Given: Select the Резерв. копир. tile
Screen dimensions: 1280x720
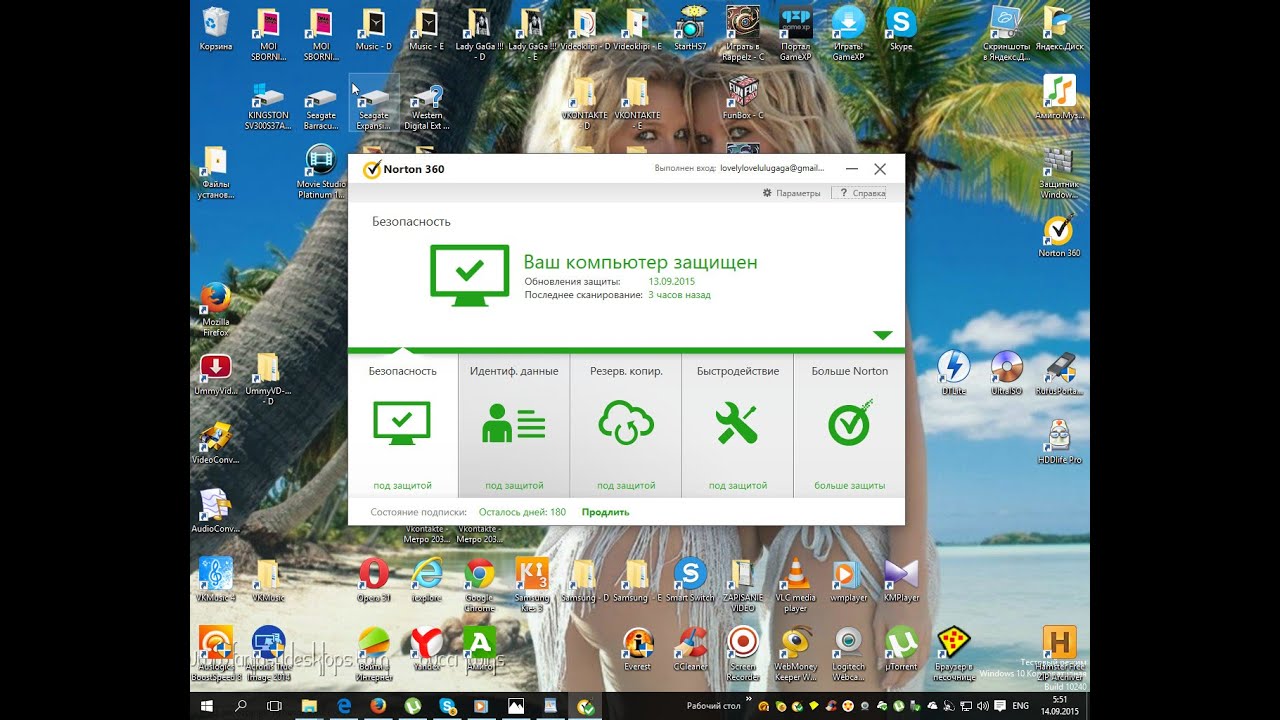Looking at the screenshot, I should click(x=626, y=425).
